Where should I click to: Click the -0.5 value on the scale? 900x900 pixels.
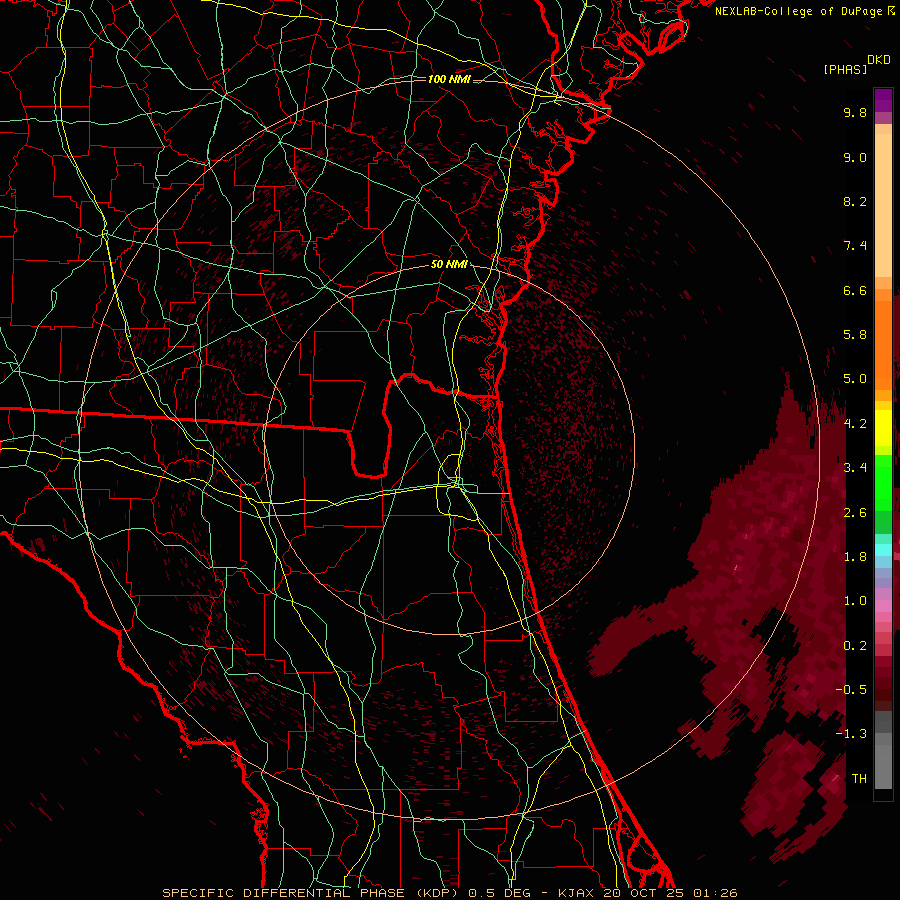(x=851, y=690)
